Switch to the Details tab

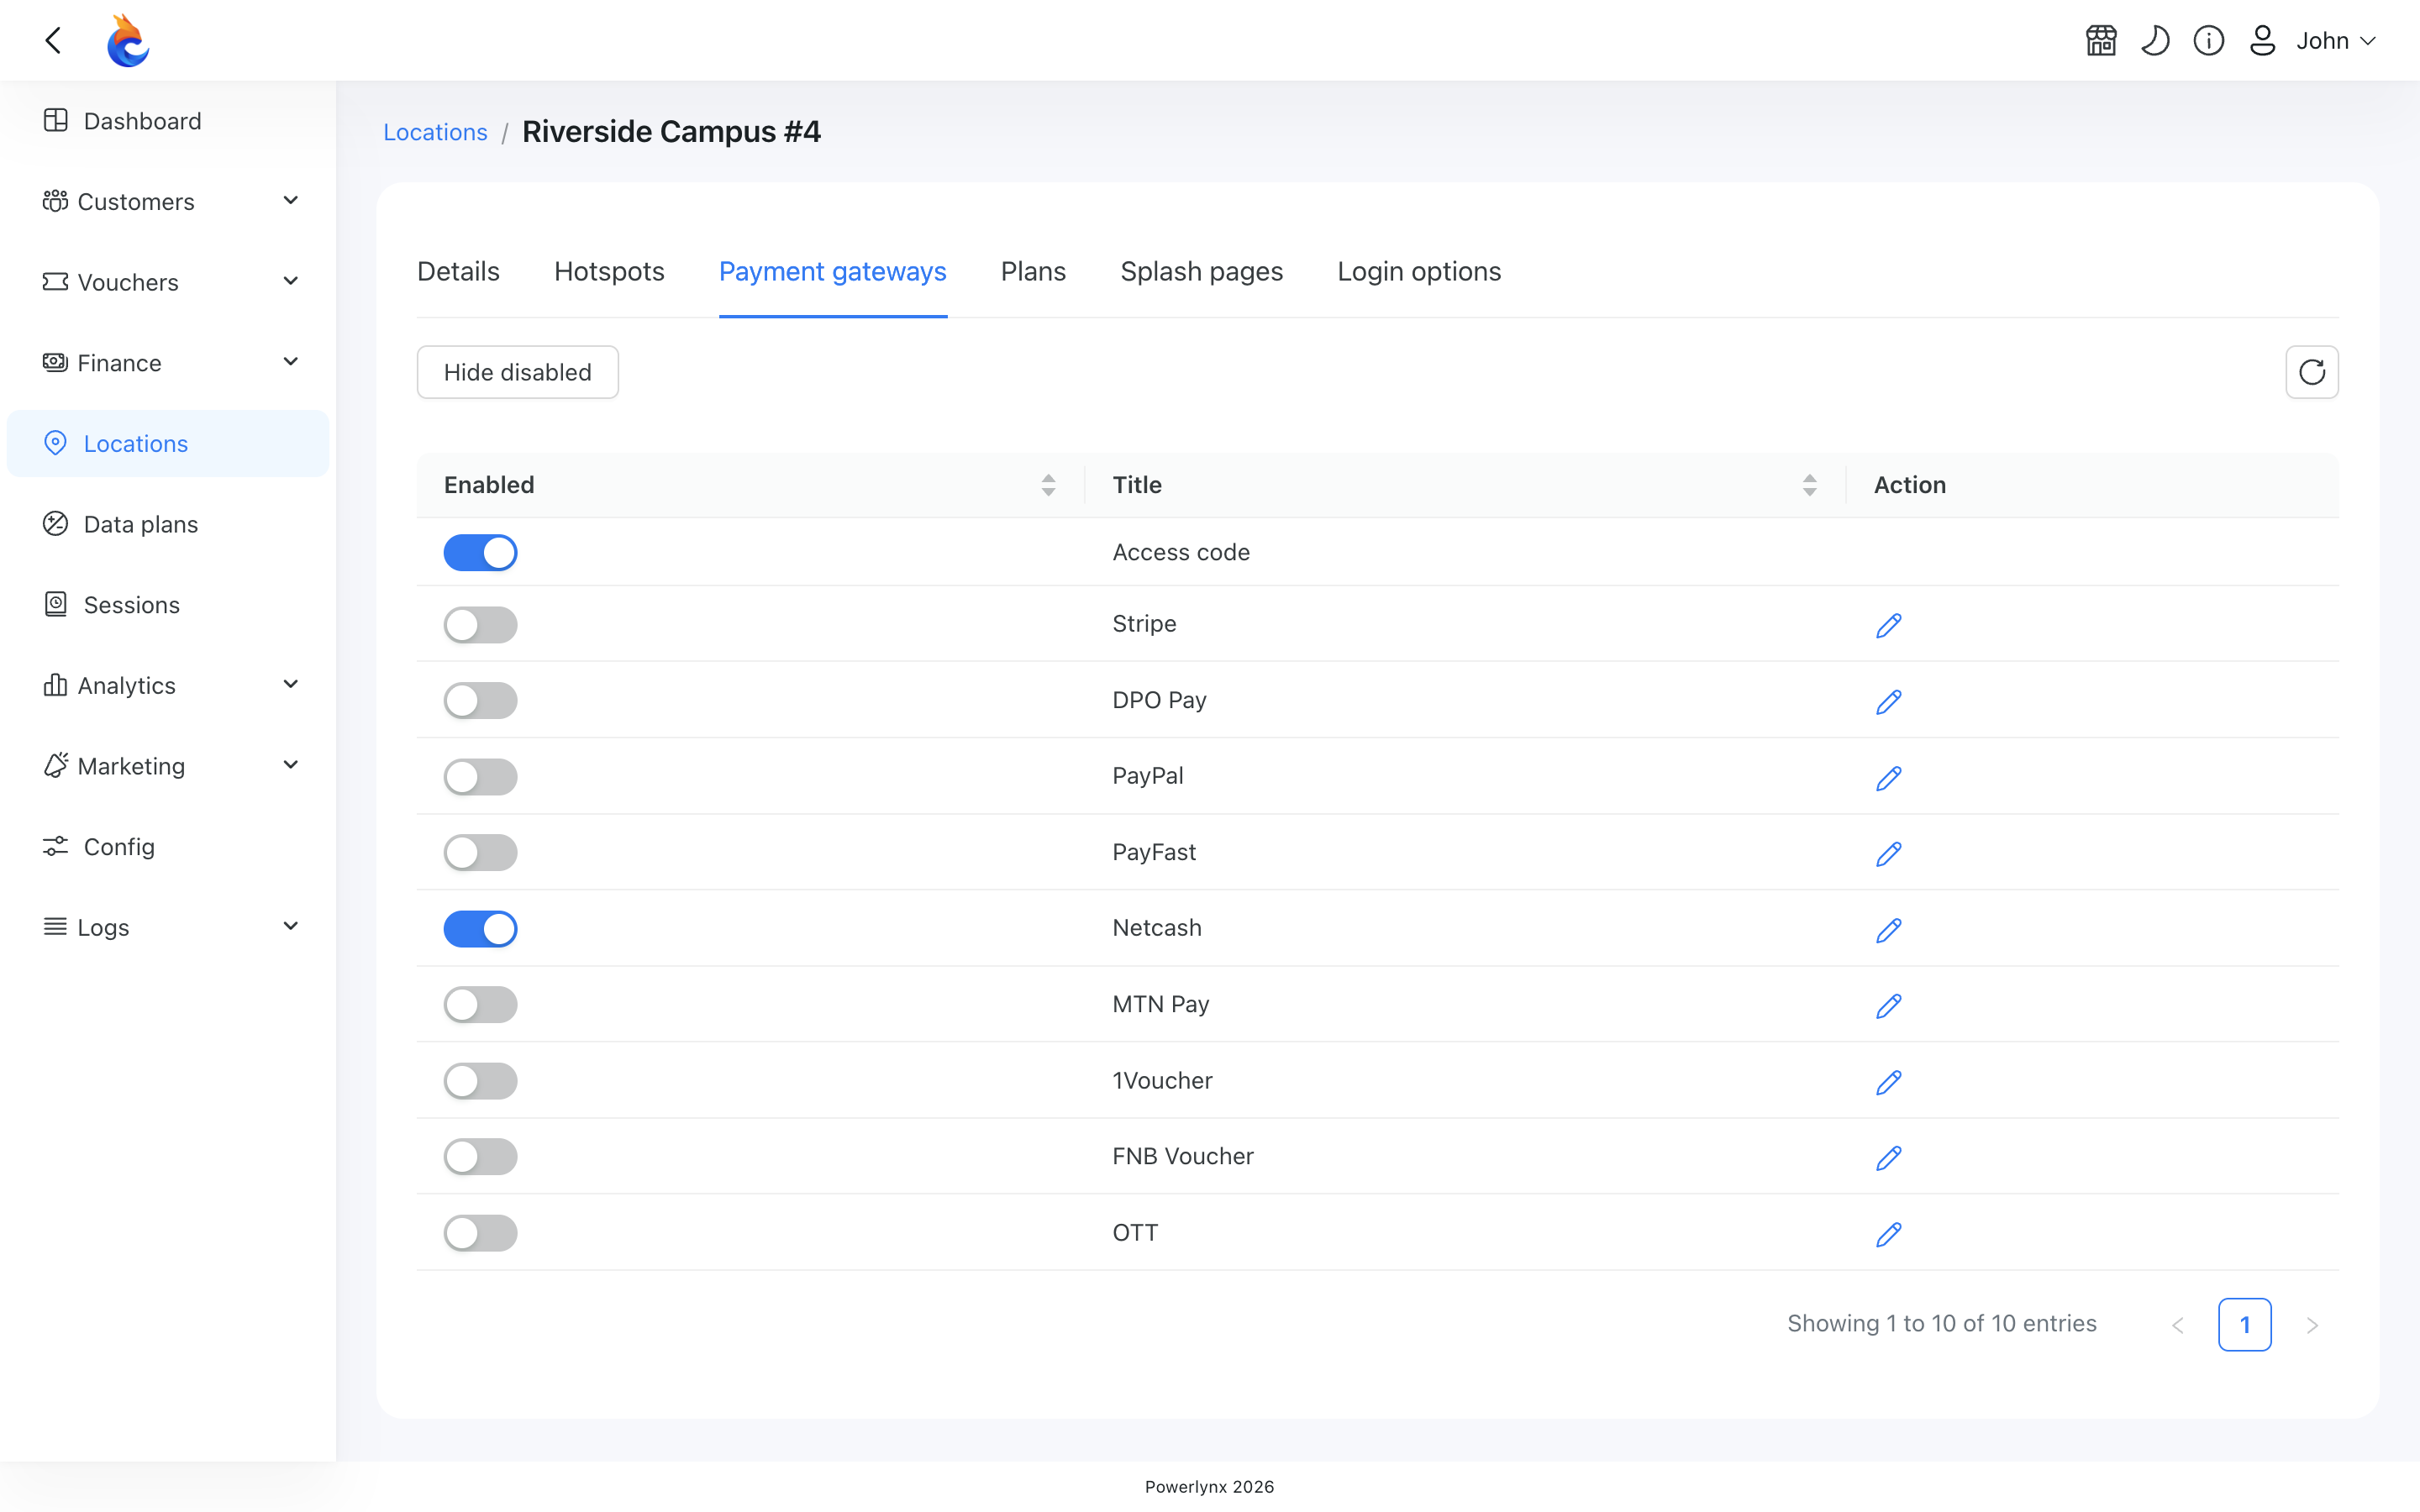pyautogui.click(x=458, y=272)
